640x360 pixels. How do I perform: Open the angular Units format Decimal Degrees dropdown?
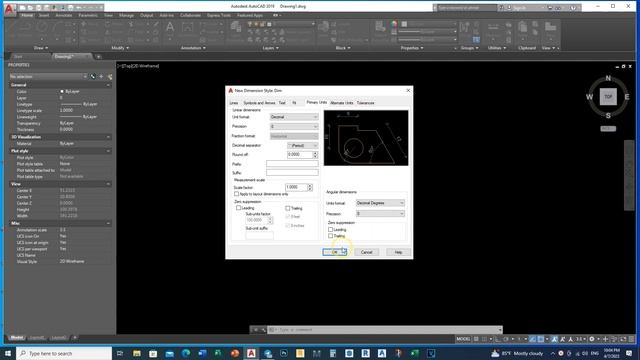(380, 203)
